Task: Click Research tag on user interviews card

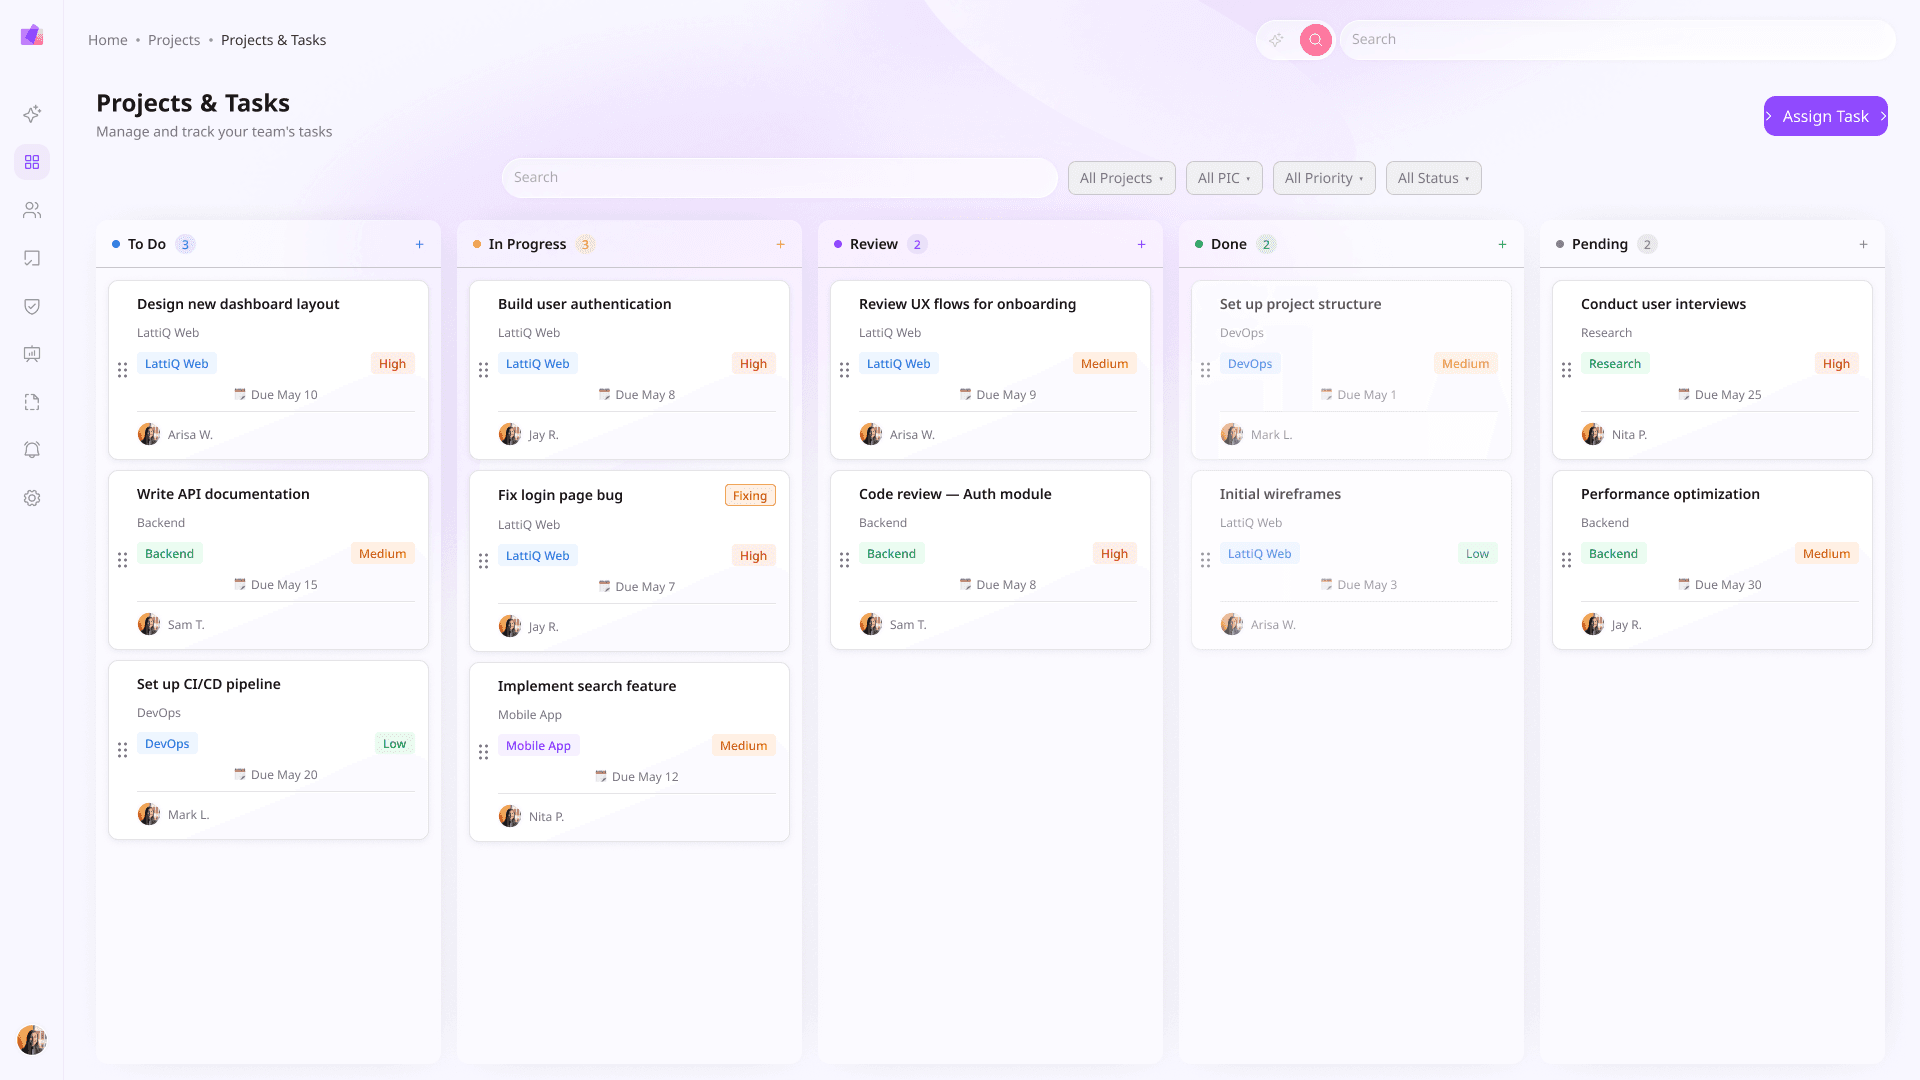Action: click(1615, 364)
